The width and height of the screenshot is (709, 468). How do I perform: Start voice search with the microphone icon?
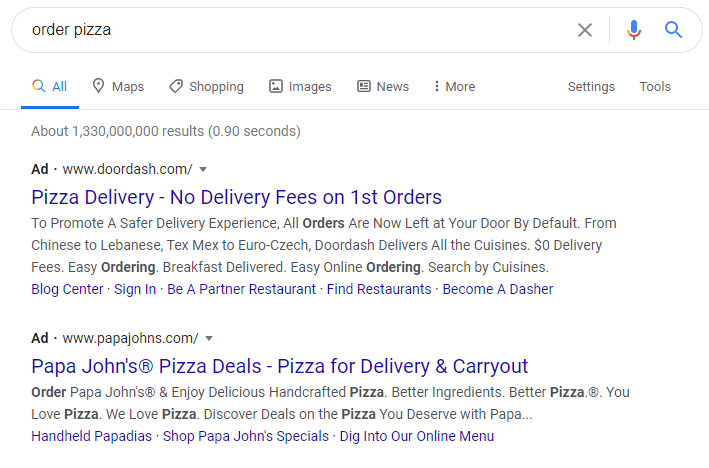[x=633, y=30]
